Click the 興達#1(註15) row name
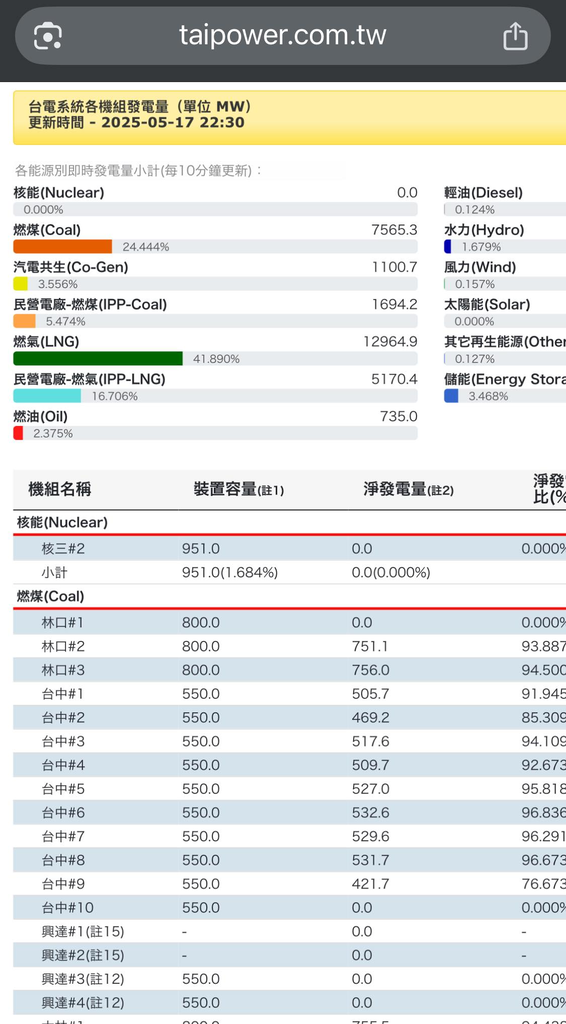The width and height of the screenshot is (566, 1024). tap(83, 931)
